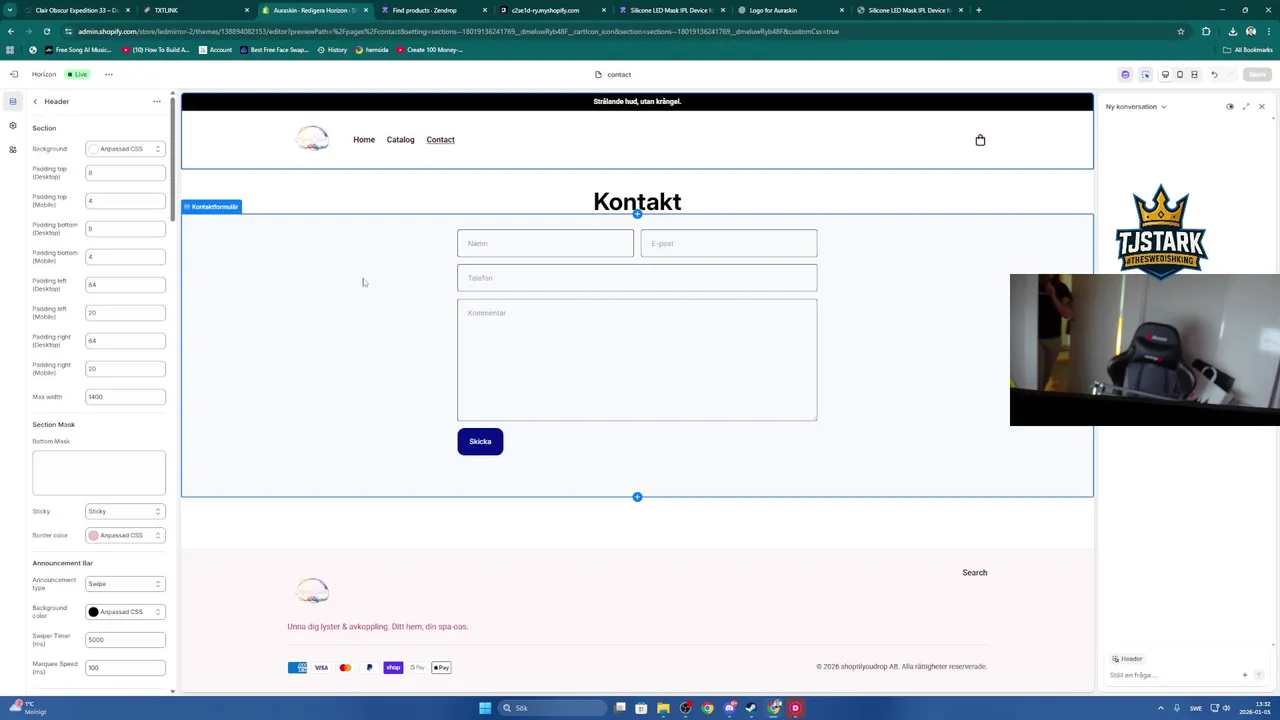Open Steam from the taskbar
The image size is (1280, 720).
tap(752, 708)
